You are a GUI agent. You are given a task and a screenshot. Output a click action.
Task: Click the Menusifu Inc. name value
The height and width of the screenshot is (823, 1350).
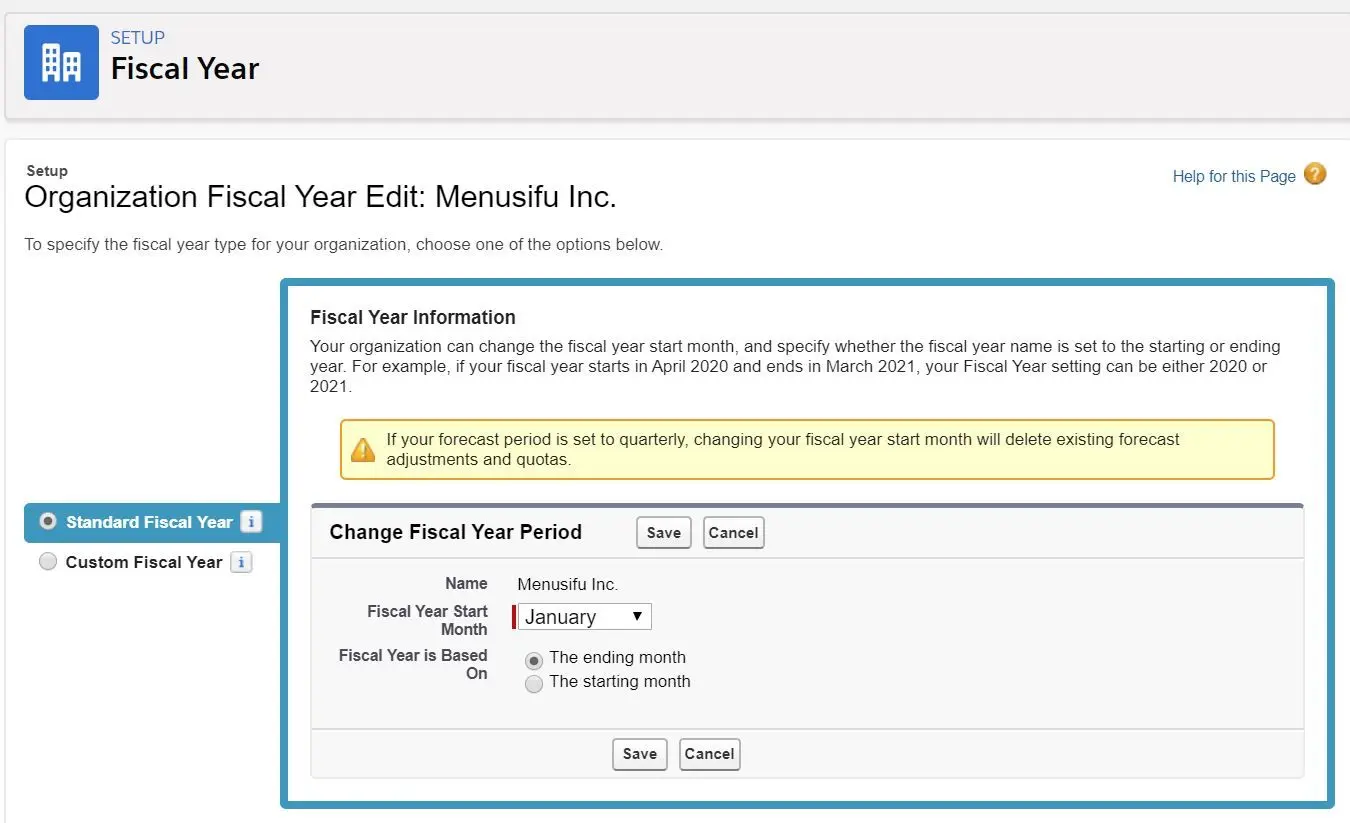[567, 584]
